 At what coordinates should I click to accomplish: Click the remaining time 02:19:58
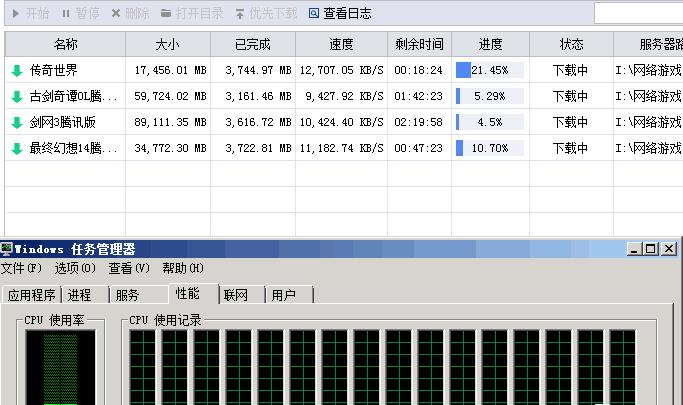(418, 122)
